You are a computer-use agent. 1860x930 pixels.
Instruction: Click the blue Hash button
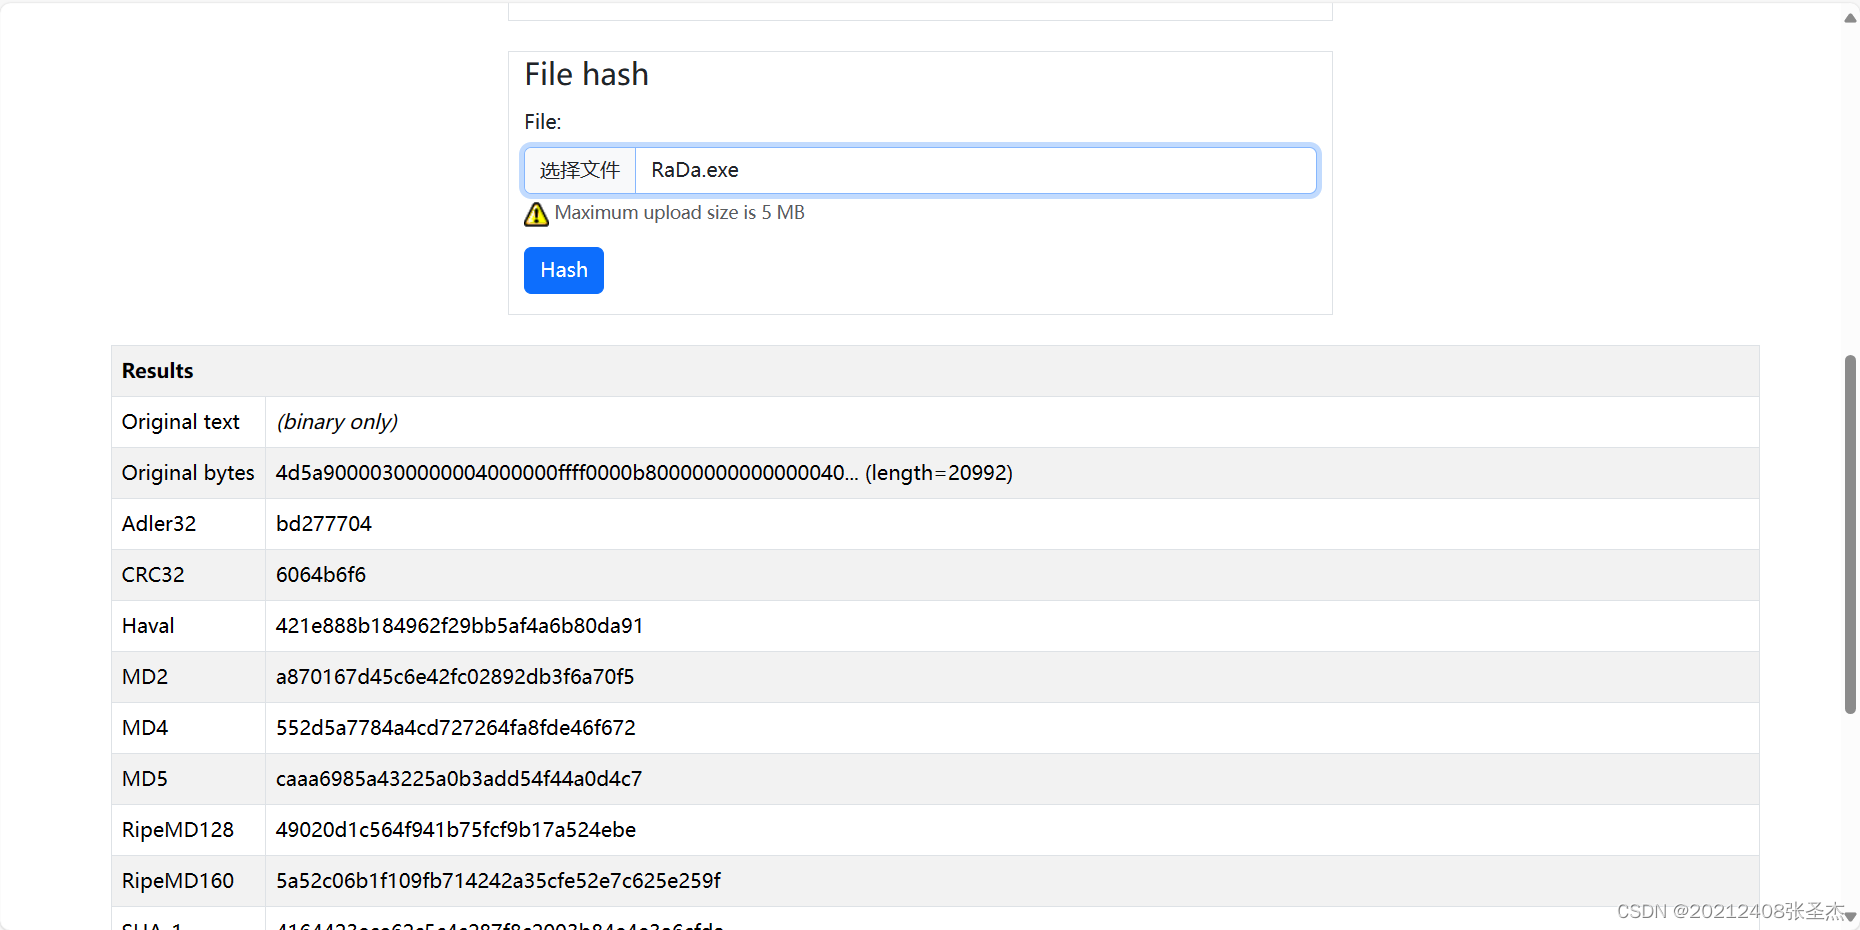[x=564, y=270]
